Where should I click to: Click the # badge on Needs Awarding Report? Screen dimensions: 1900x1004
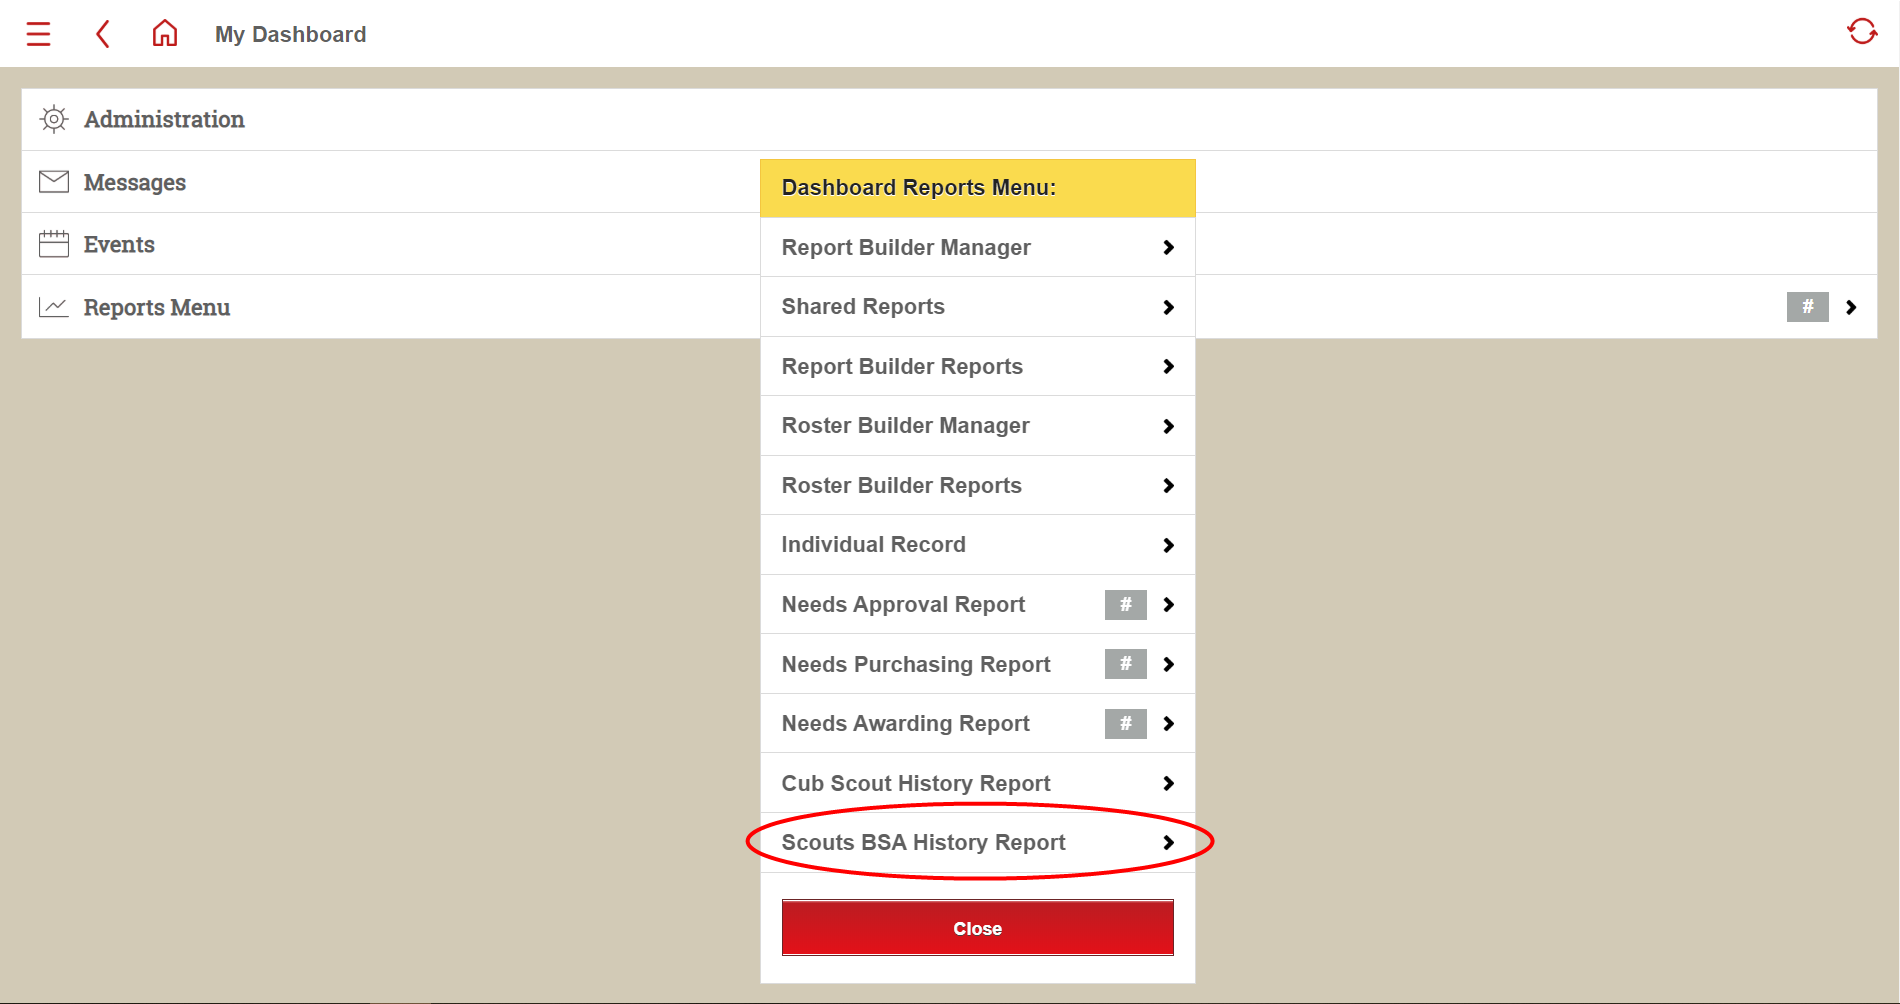(x=1125, y=723)
